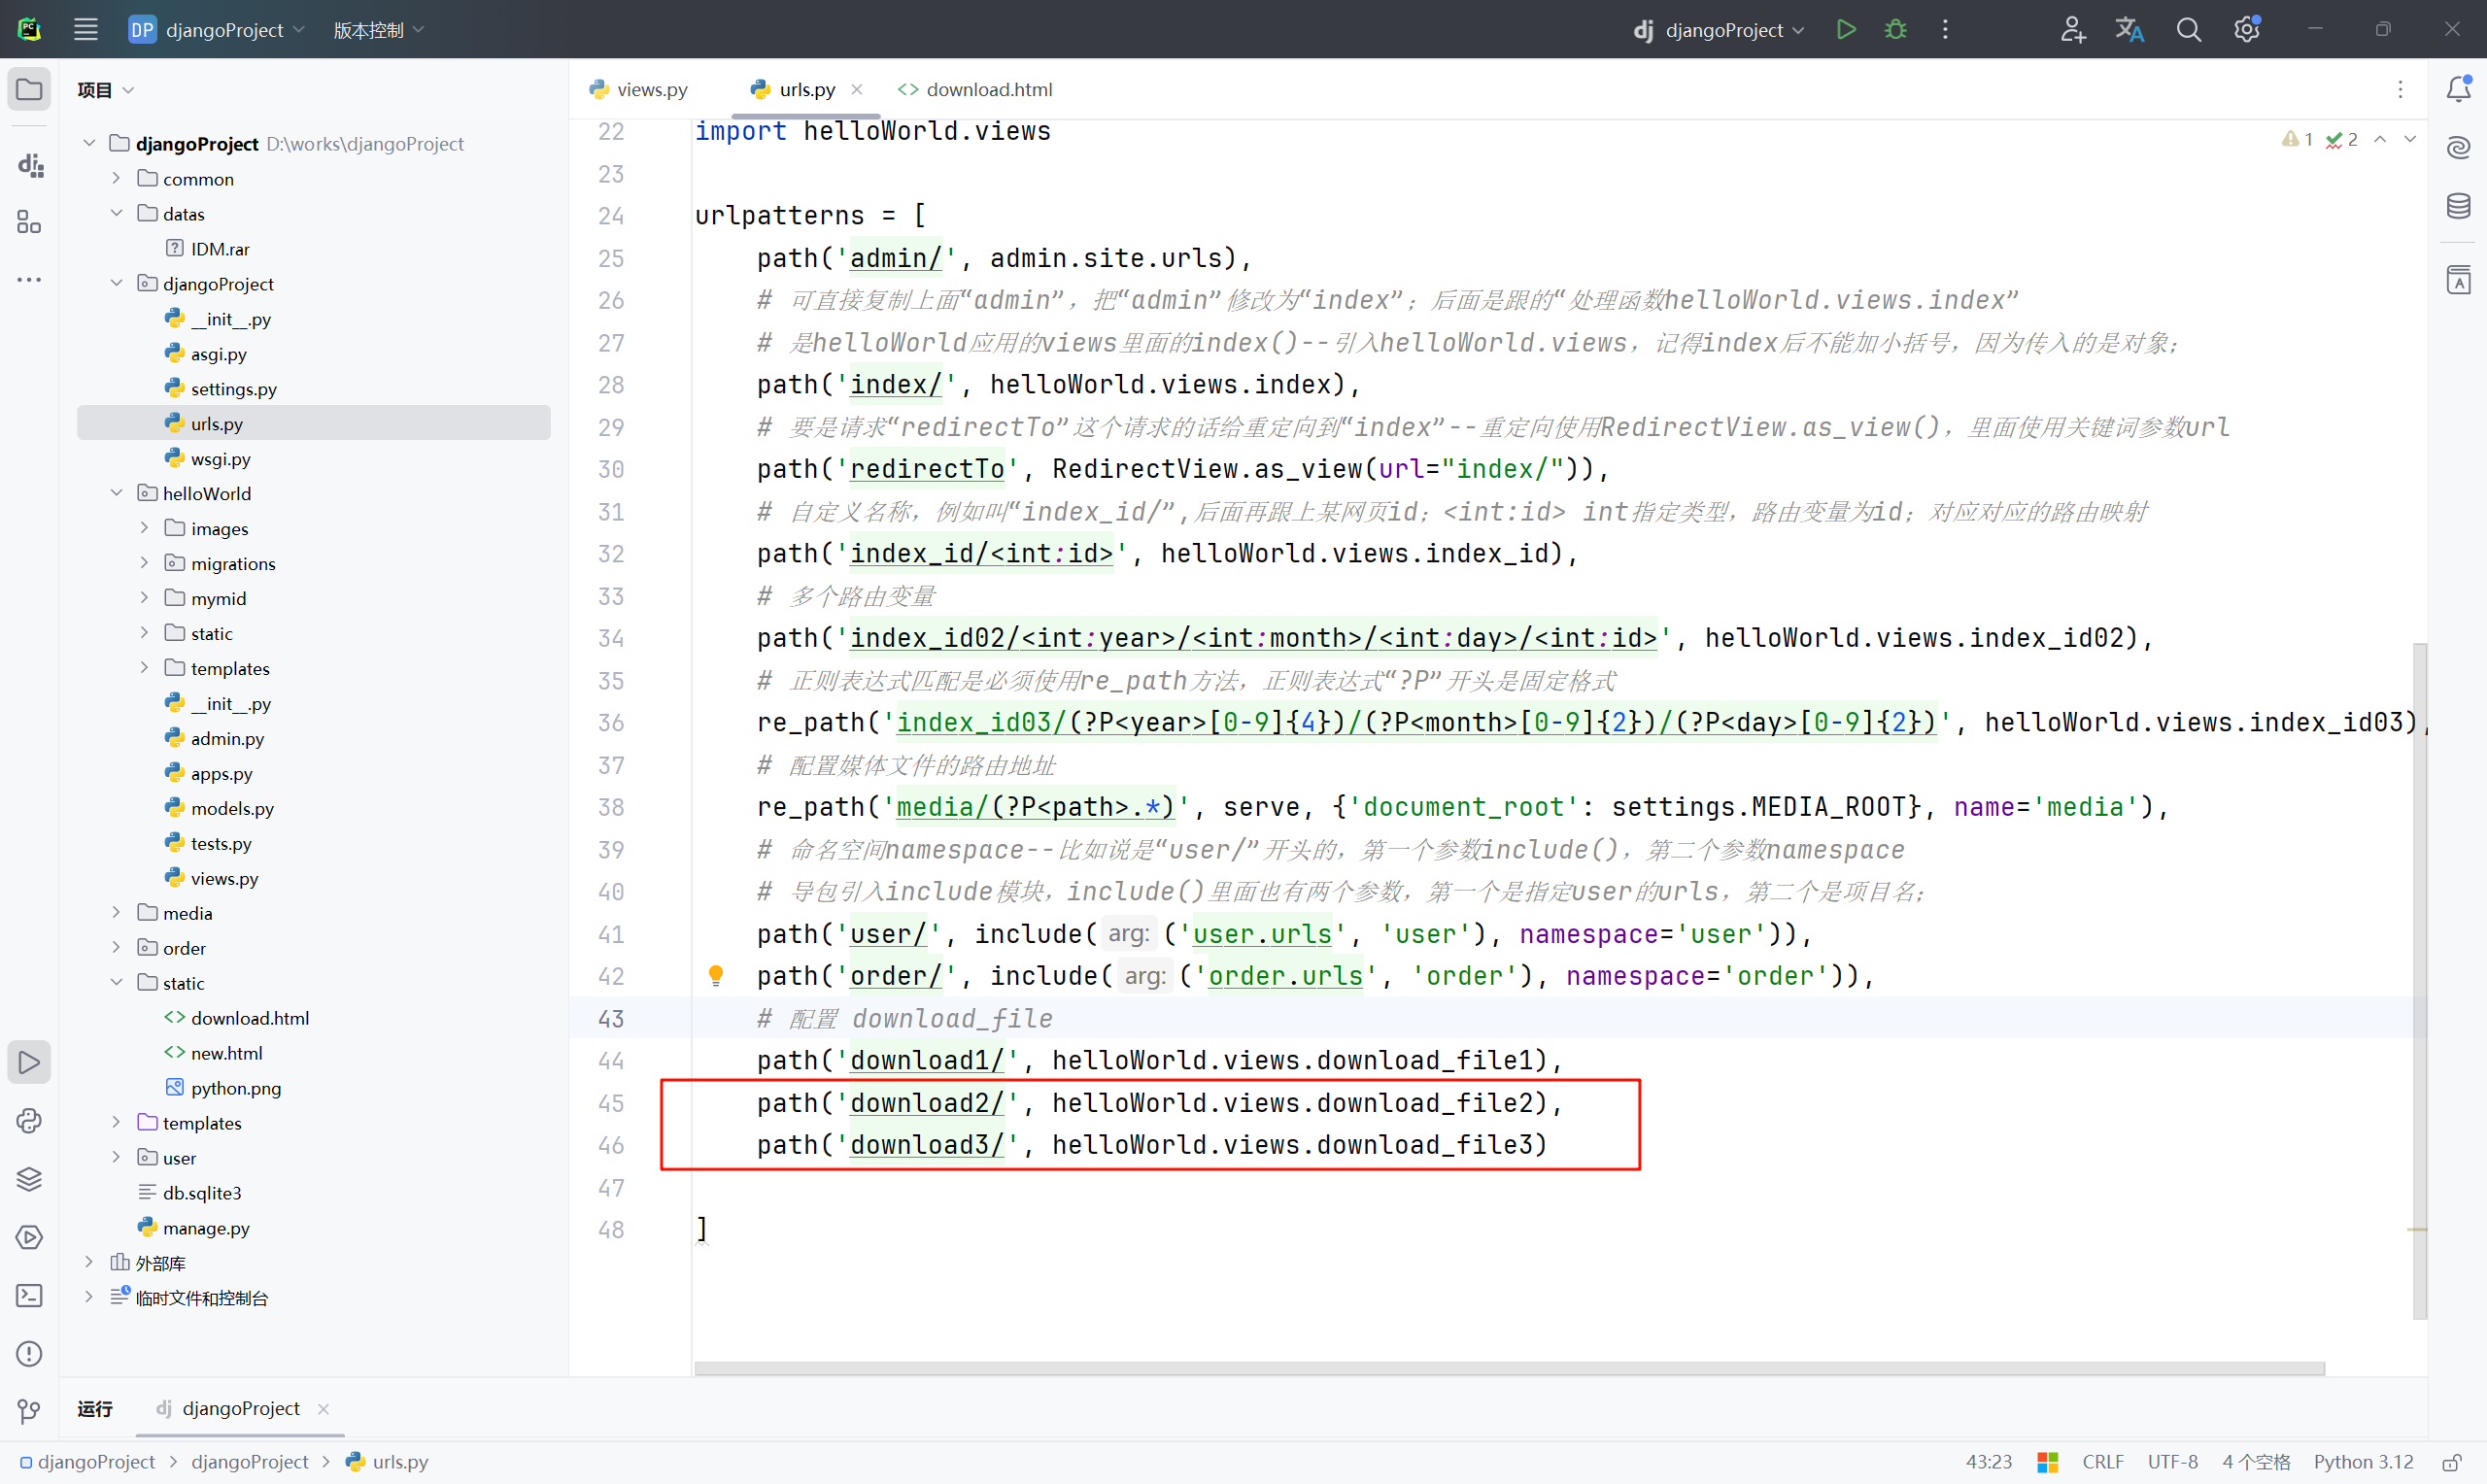
Task: Collapse the root-level static folder
Action: [x=116, y=983]
